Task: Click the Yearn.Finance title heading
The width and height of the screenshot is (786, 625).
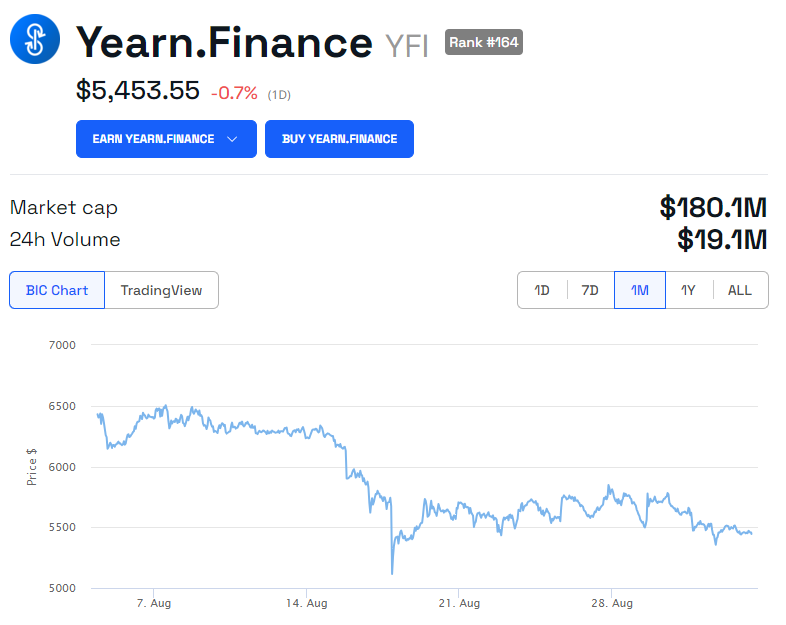Action: pyautogui.click(x=224, y=42)
